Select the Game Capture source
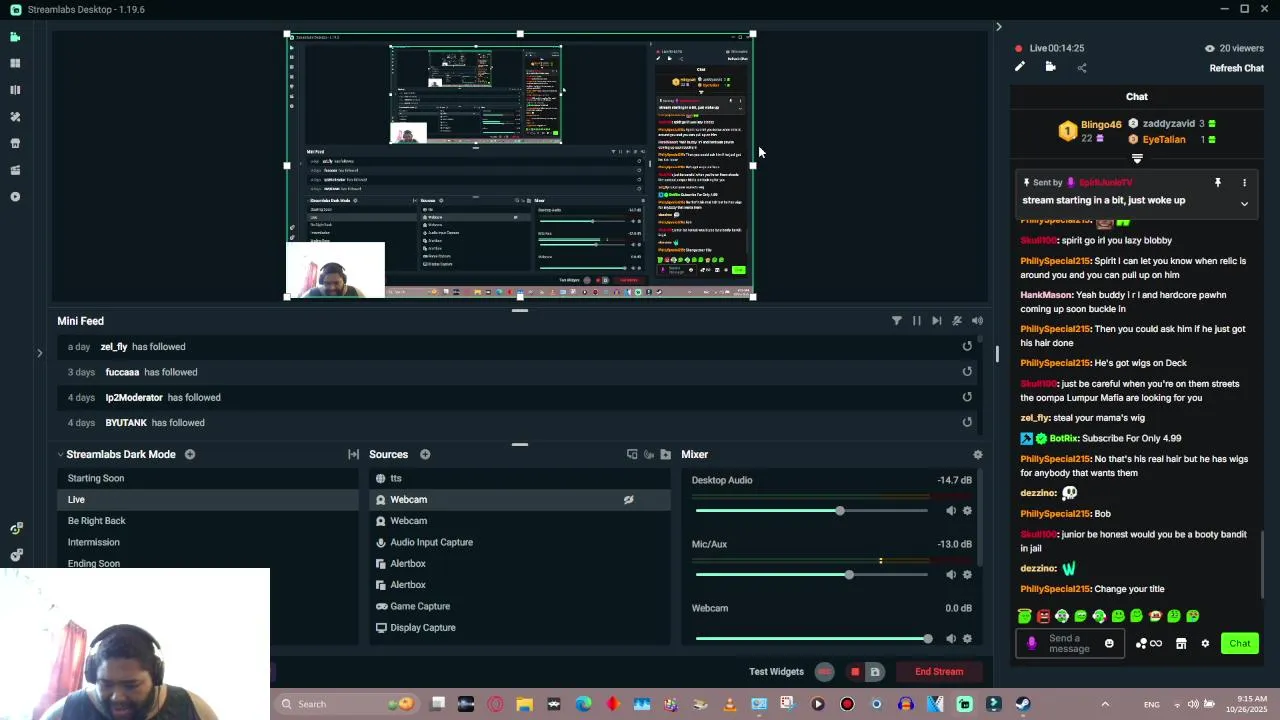 click(x=520, y=606)
